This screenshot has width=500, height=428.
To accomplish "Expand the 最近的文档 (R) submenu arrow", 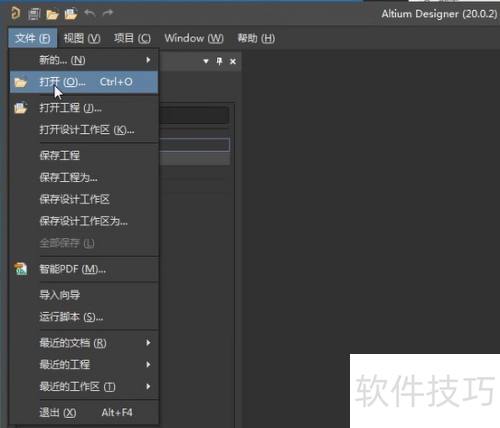I will point(148,343).
